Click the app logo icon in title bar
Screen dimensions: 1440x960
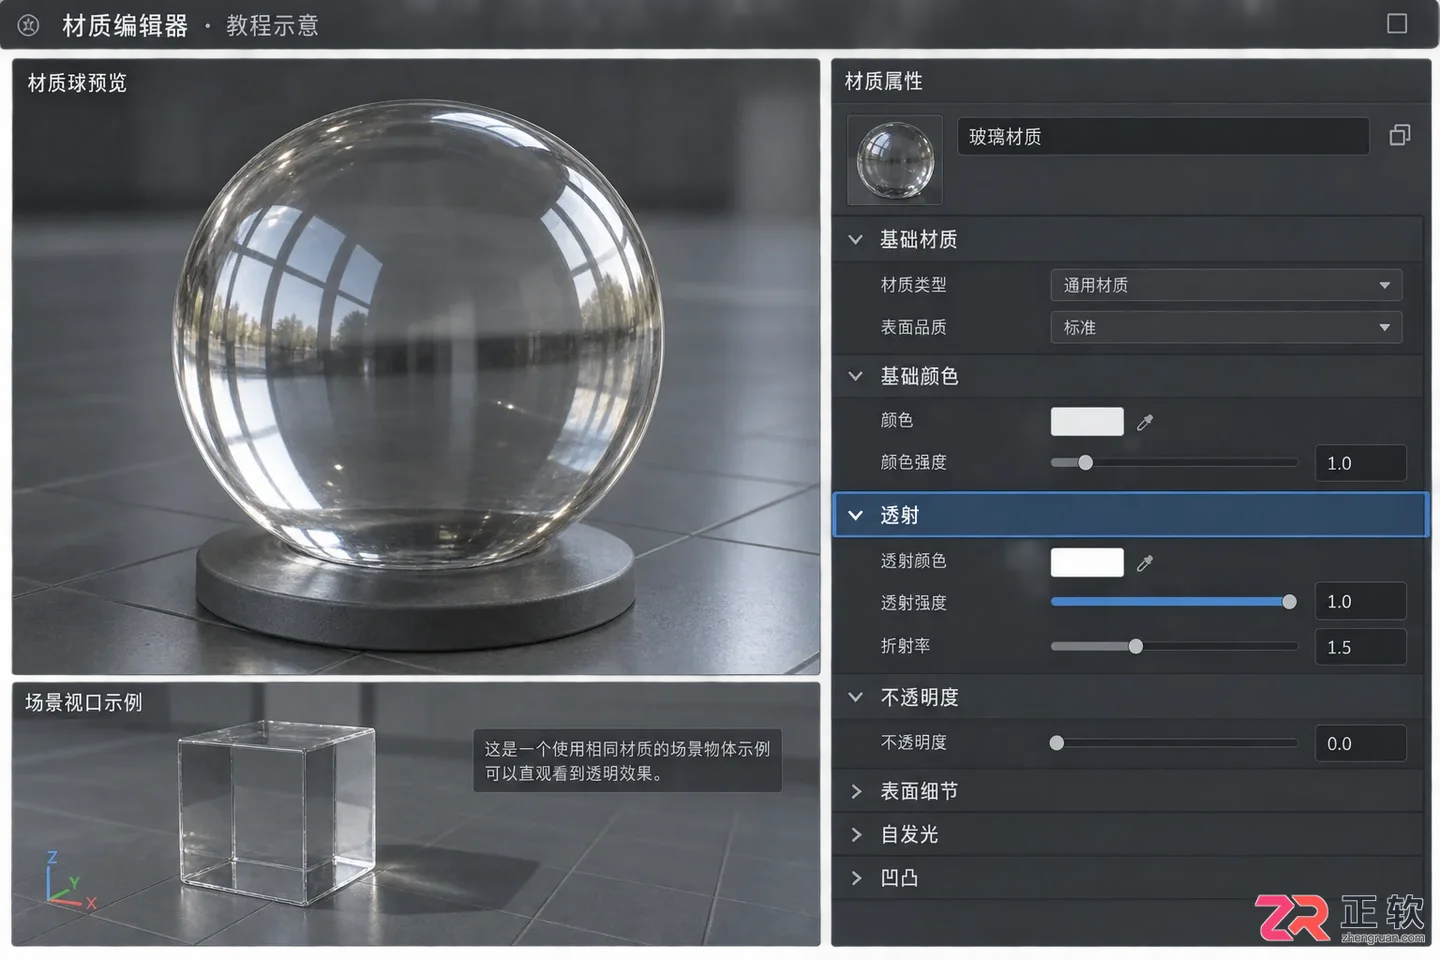point(28,25)
